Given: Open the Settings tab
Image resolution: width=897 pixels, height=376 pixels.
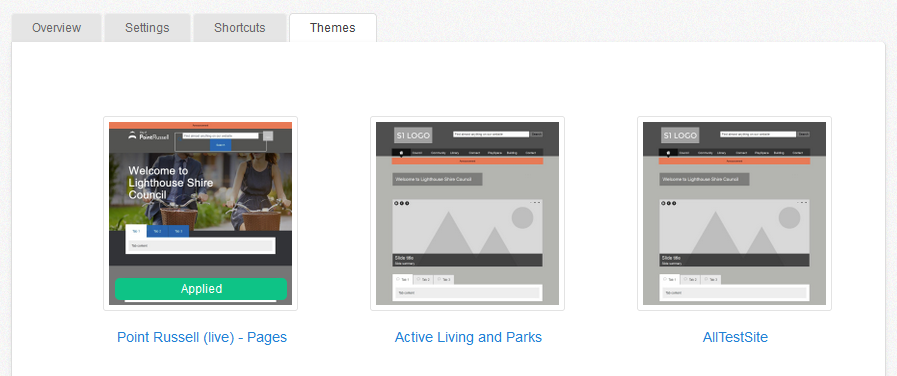Looking at the screenshot, I should point(147,28).
